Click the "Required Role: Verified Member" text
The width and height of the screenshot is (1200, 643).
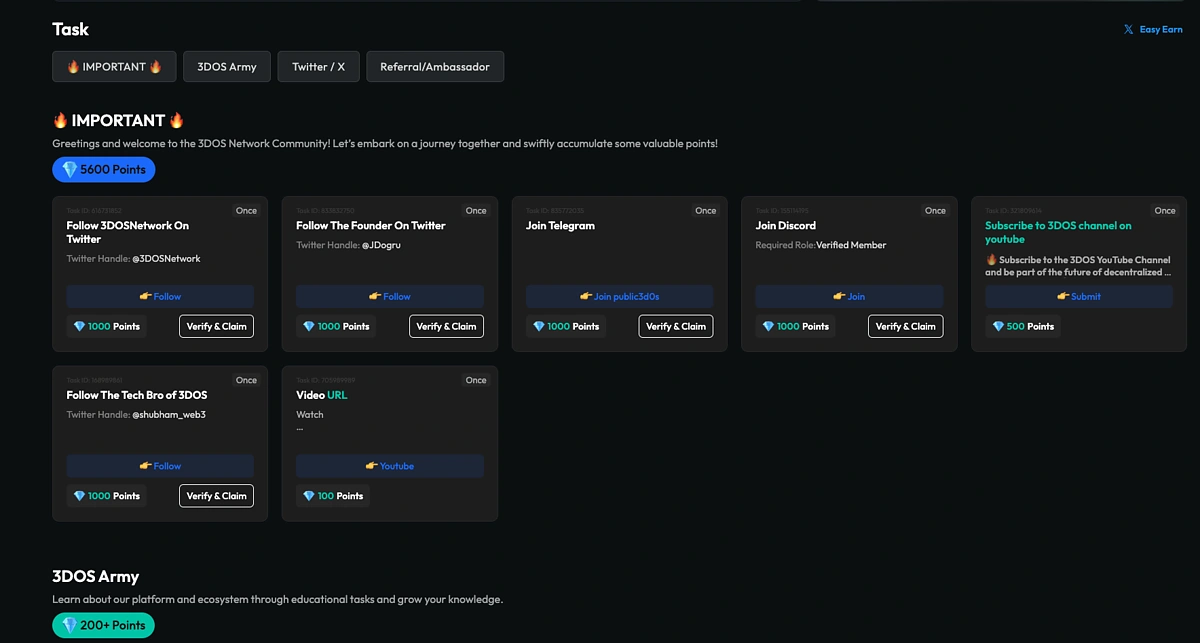[x=821, y=245]
